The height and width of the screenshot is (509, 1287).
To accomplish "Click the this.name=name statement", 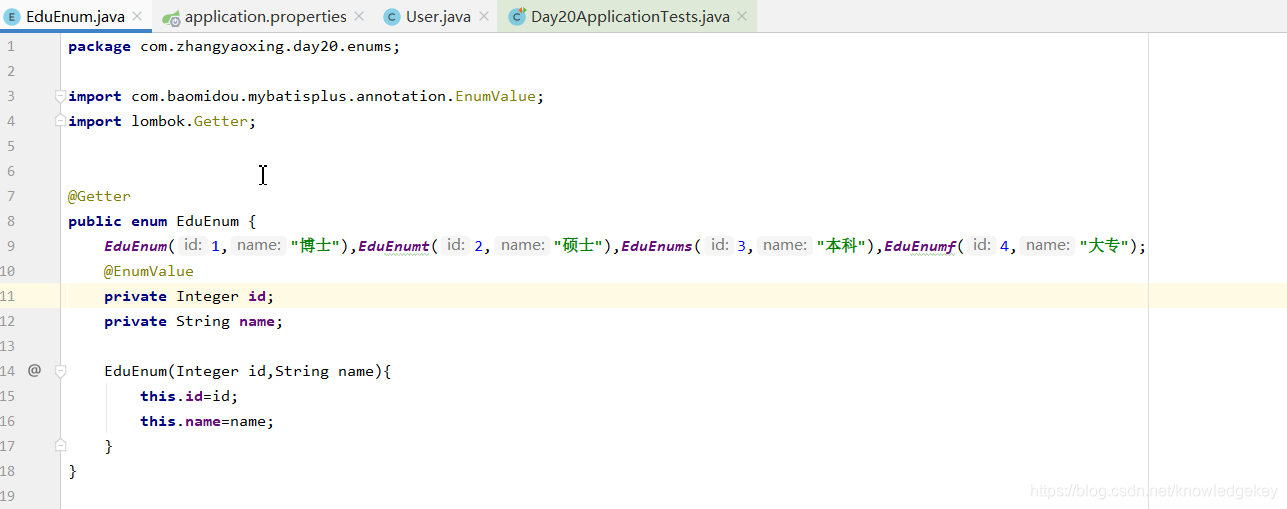I will tap(207, 421).
